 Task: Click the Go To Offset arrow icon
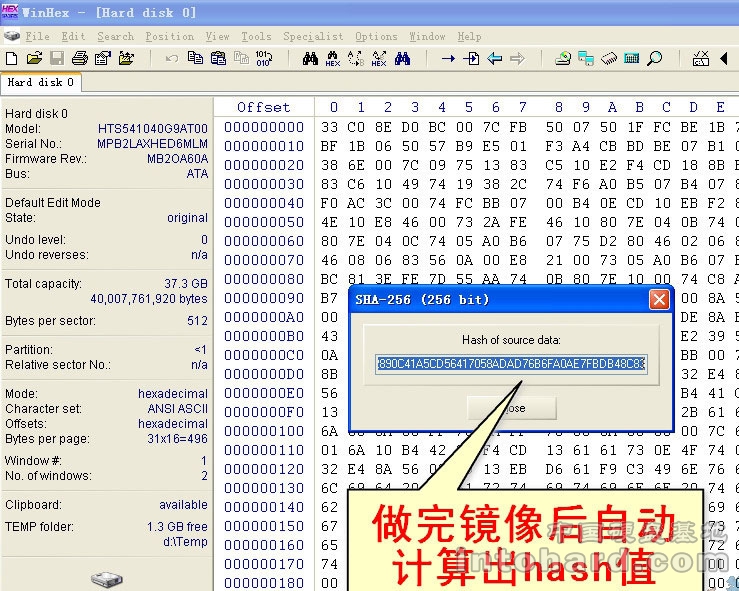pyautogui.click(x=448, y=59)
